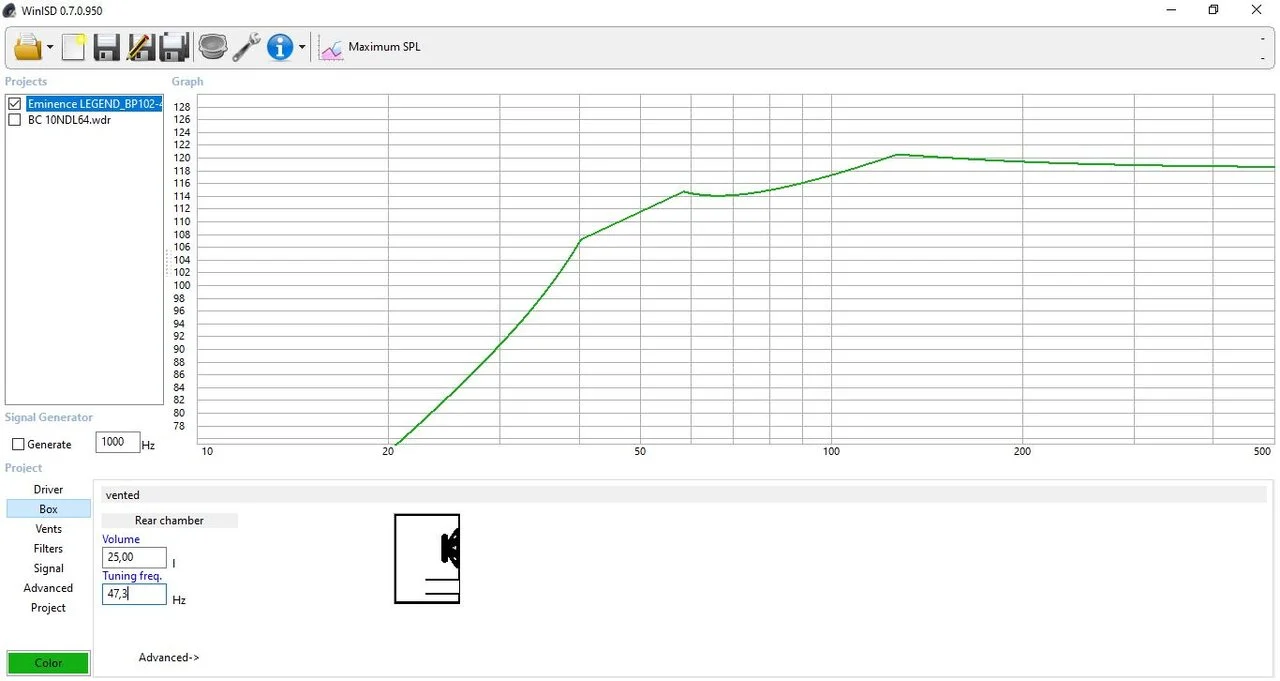
Task: Open the driver database speaker icon
Action: tap(212, 47)
